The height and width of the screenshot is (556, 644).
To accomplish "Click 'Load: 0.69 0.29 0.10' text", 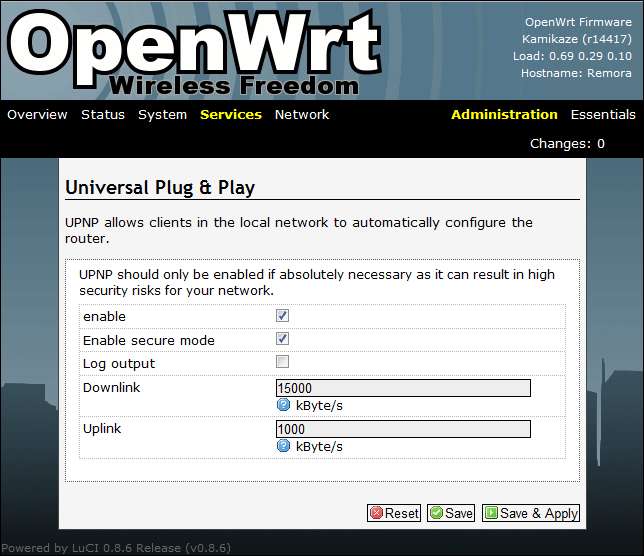I will pyautogui.click(x=572, y=56).
